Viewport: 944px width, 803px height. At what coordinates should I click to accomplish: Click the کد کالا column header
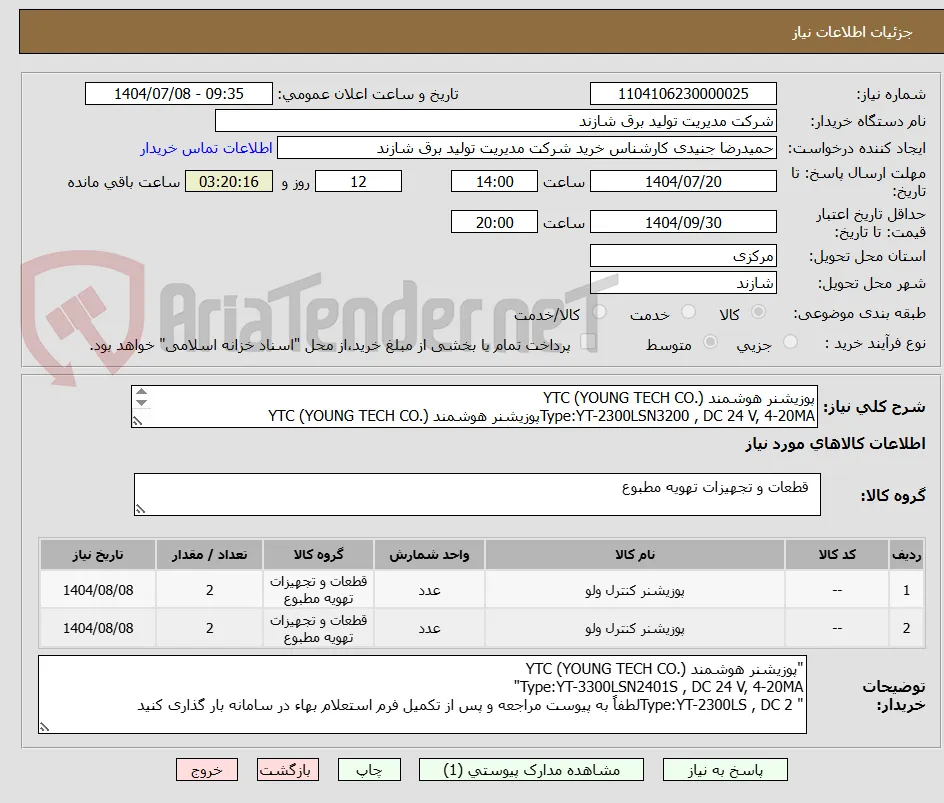pos(837,554)
